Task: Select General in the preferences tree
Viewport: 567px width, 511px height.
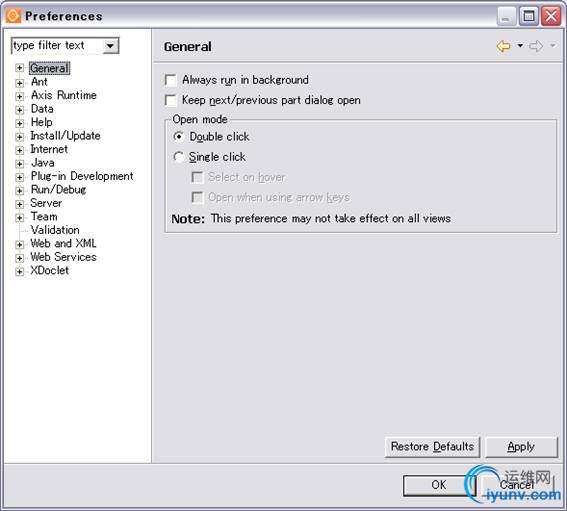Action: tap(49, 68)
